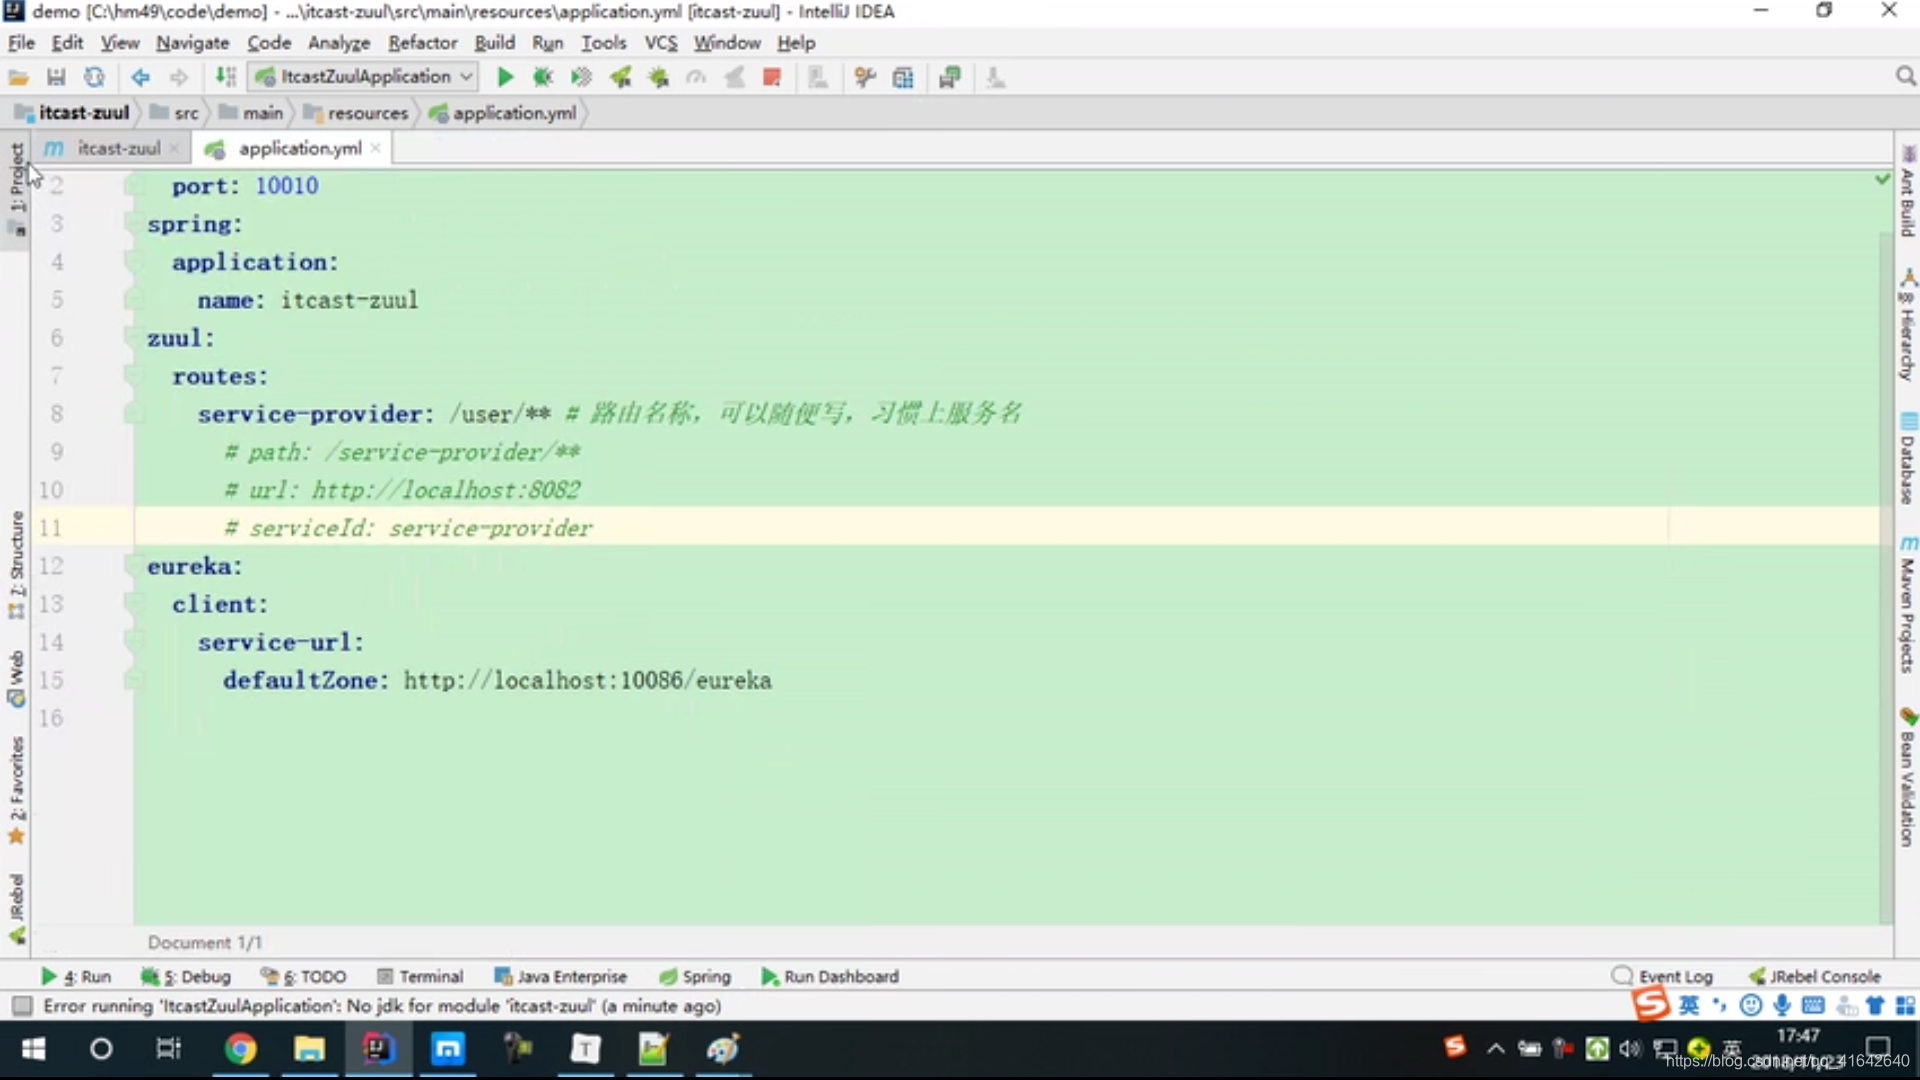Click the Search Everywhere magnifier
The image size is (1920, 1080).
(1905, 77)
